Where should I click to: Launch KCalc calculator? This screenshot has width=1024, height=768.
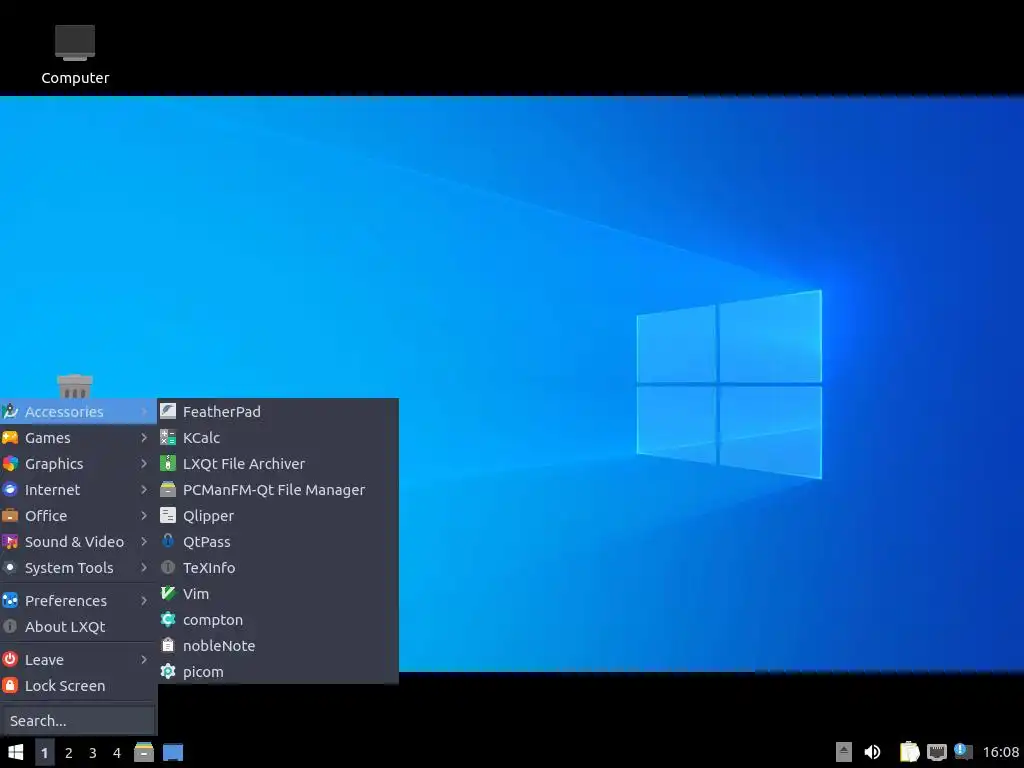click(x=278, y=438)
